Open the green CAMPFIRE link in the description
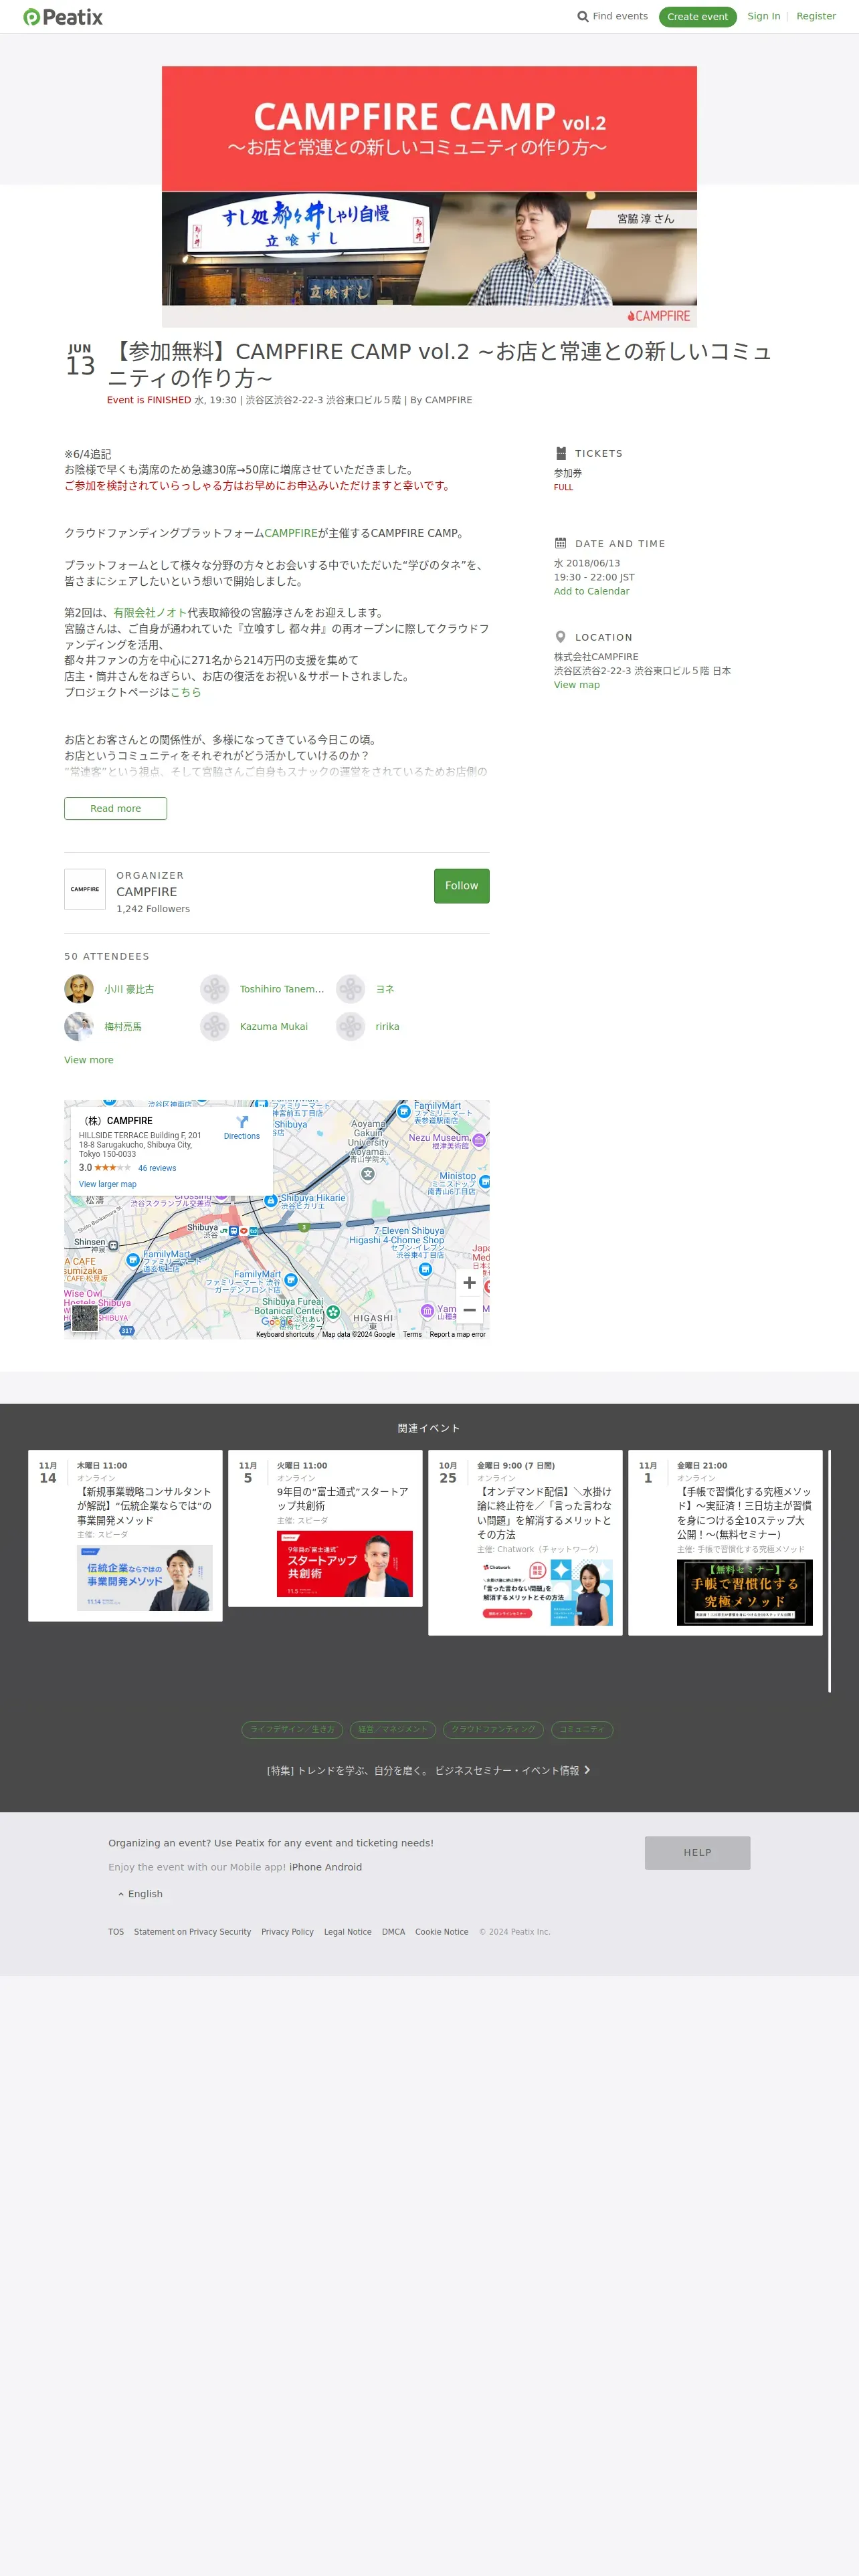Viewport: 859px width, 2576px height. coord(291,533)
